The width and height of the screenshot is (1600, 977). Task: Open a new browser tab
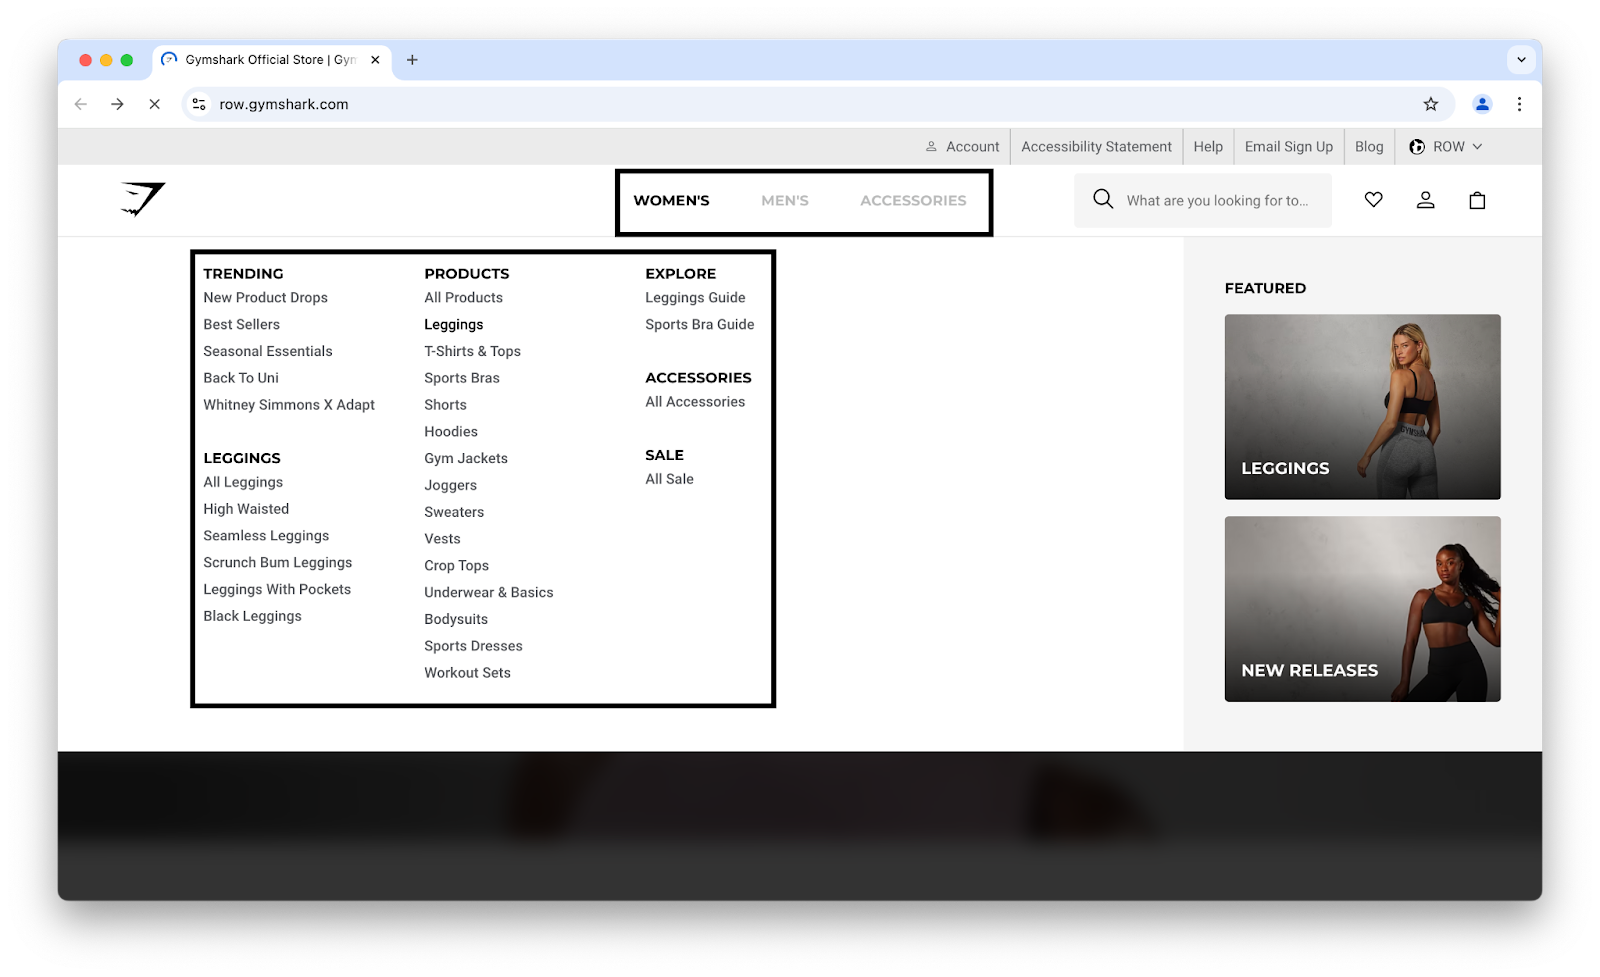pos(412,60)
